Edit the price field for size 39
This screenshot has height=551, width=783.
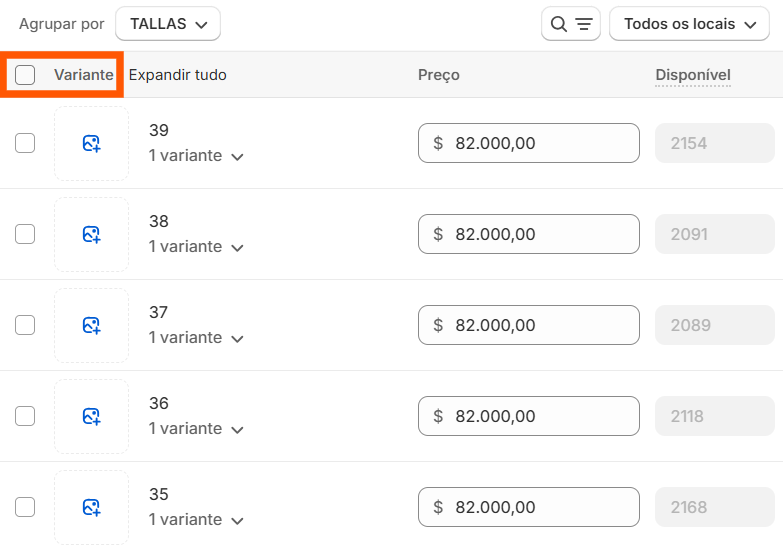(529, 143)
